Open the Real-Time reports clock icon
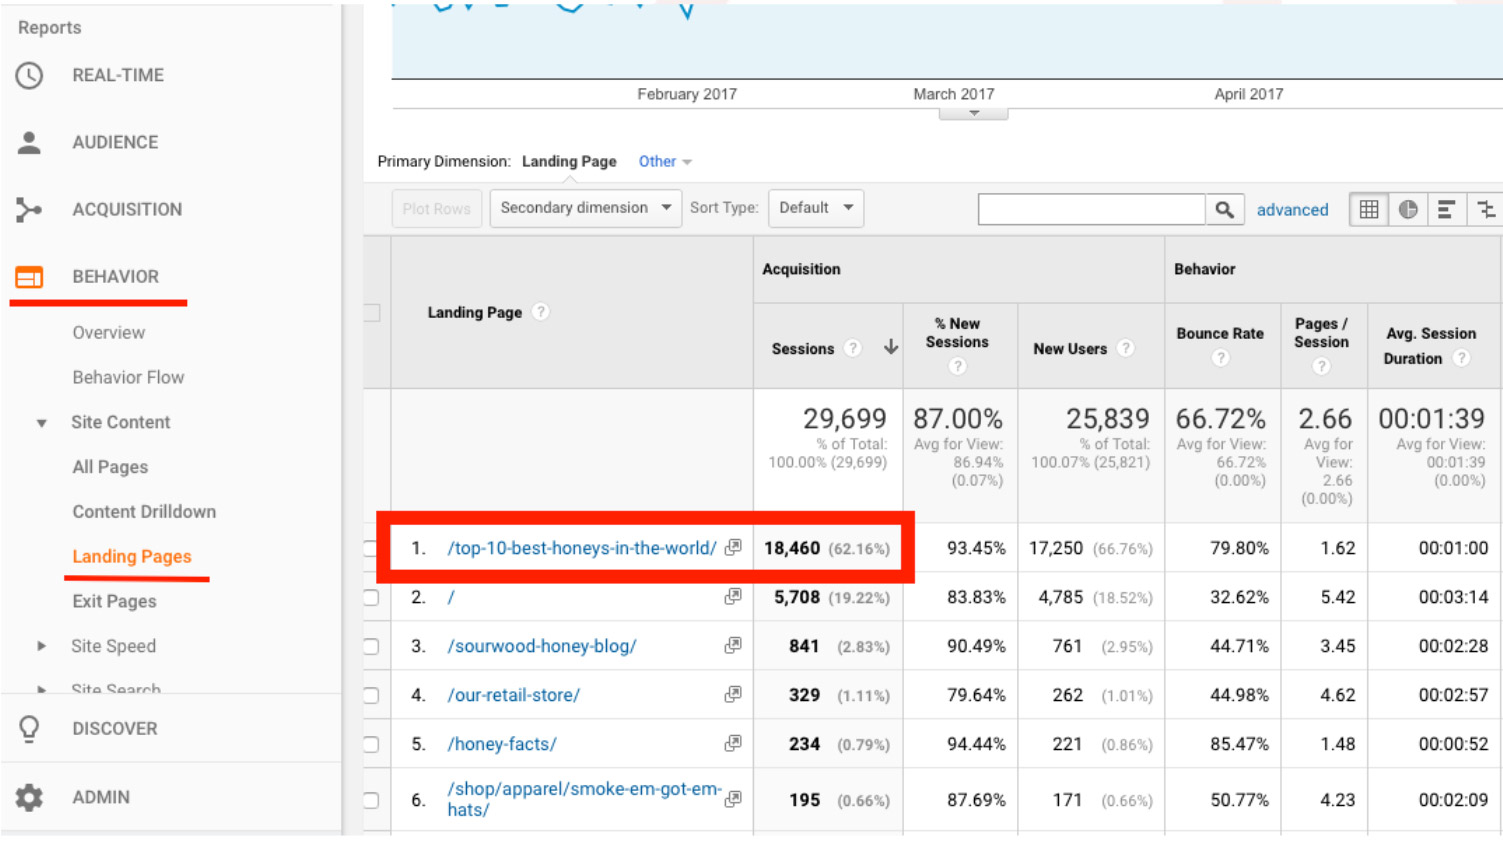 (29, 76)
